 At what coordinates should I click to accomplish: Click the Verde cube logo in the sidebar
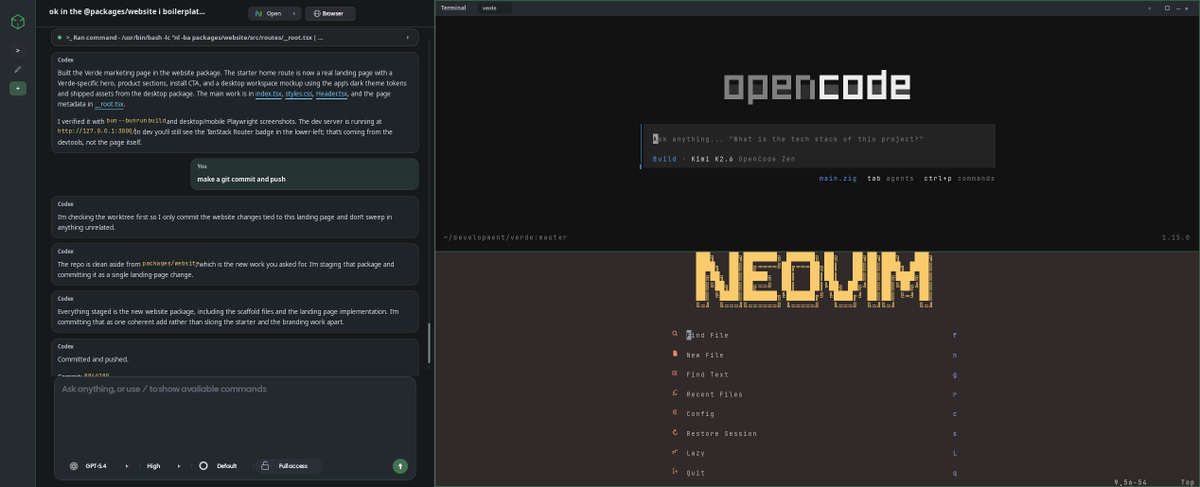[17, 22]
